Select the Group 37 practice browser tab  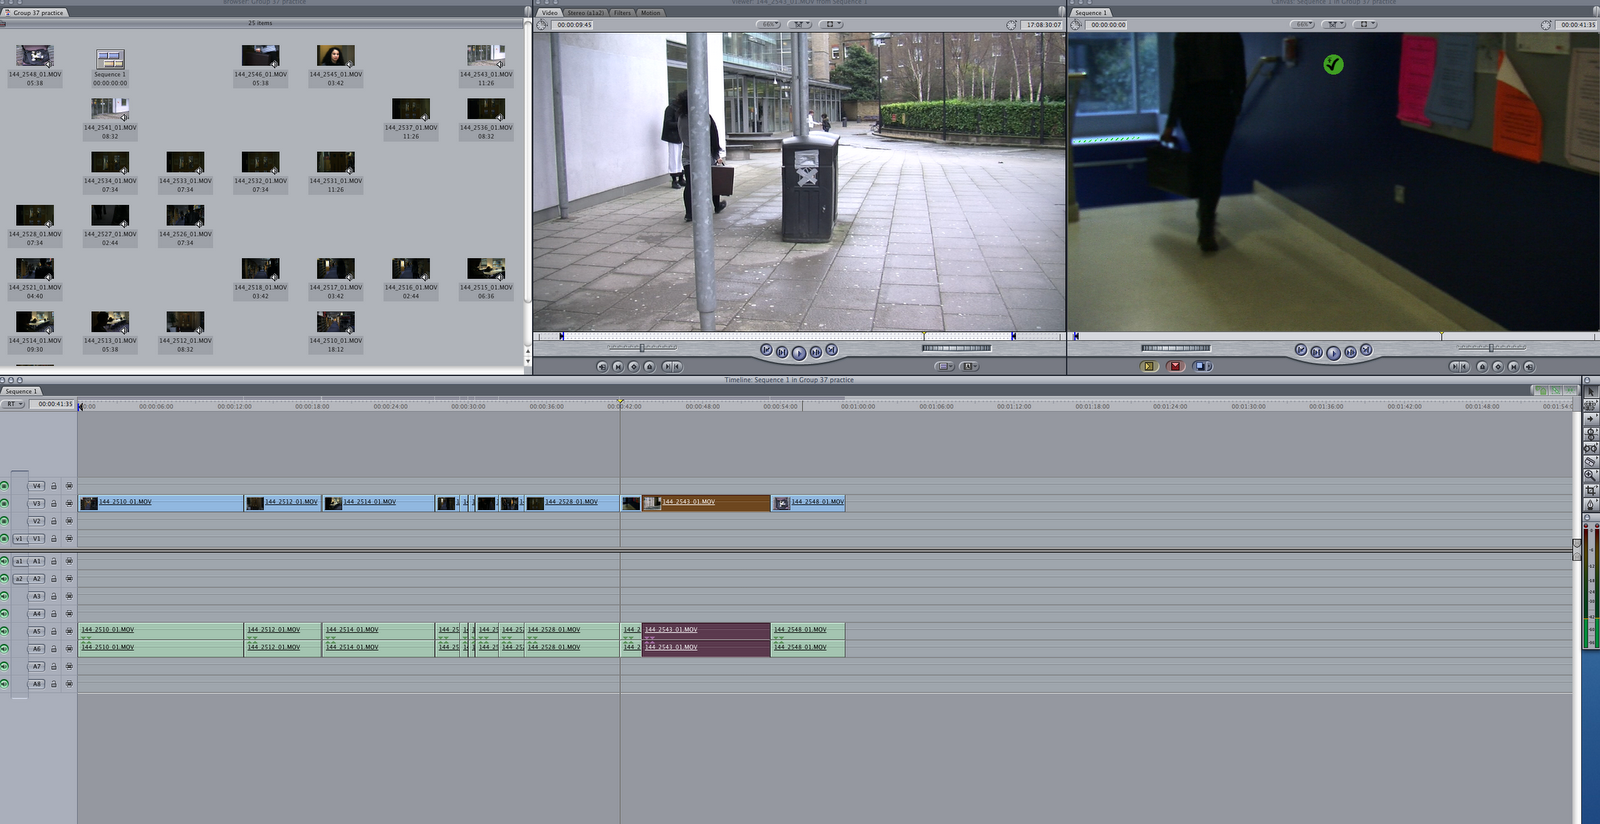point(36,13)
